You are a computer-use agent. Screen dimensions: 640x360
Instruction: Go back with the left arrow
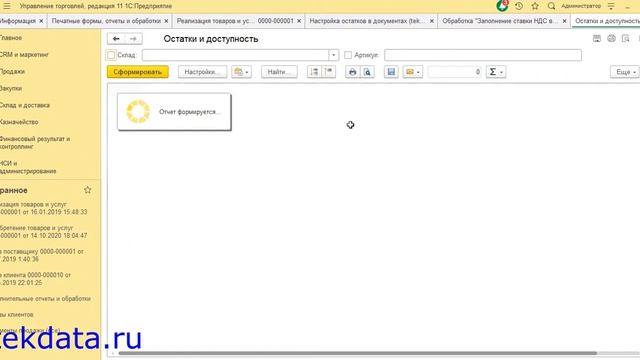[116, 39]
